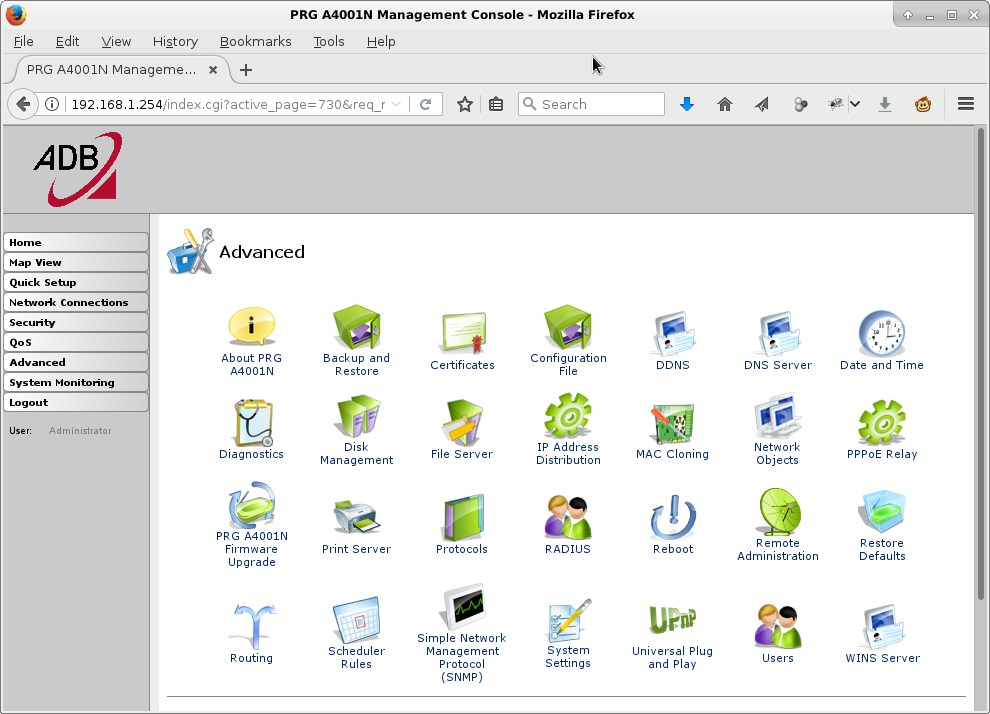Image resolution: width=990 pixels, height=714 pixels.
Task: Open the View menu
Action: [x=116, y=42]
